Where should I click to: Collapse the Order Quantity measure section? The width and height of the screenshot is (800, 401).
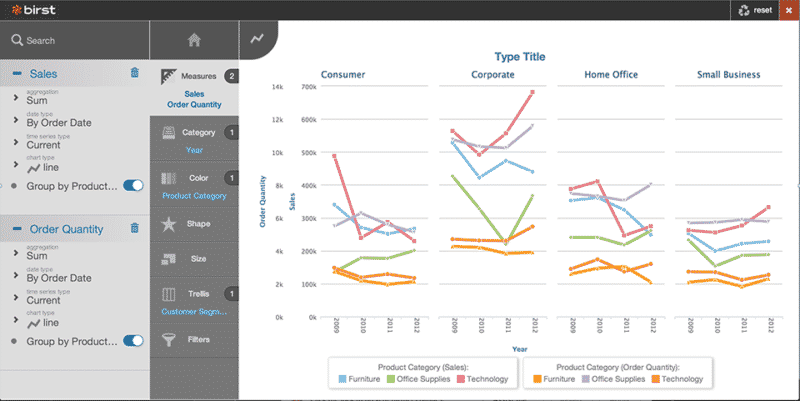pyautogui.click(x=18, y=229)
